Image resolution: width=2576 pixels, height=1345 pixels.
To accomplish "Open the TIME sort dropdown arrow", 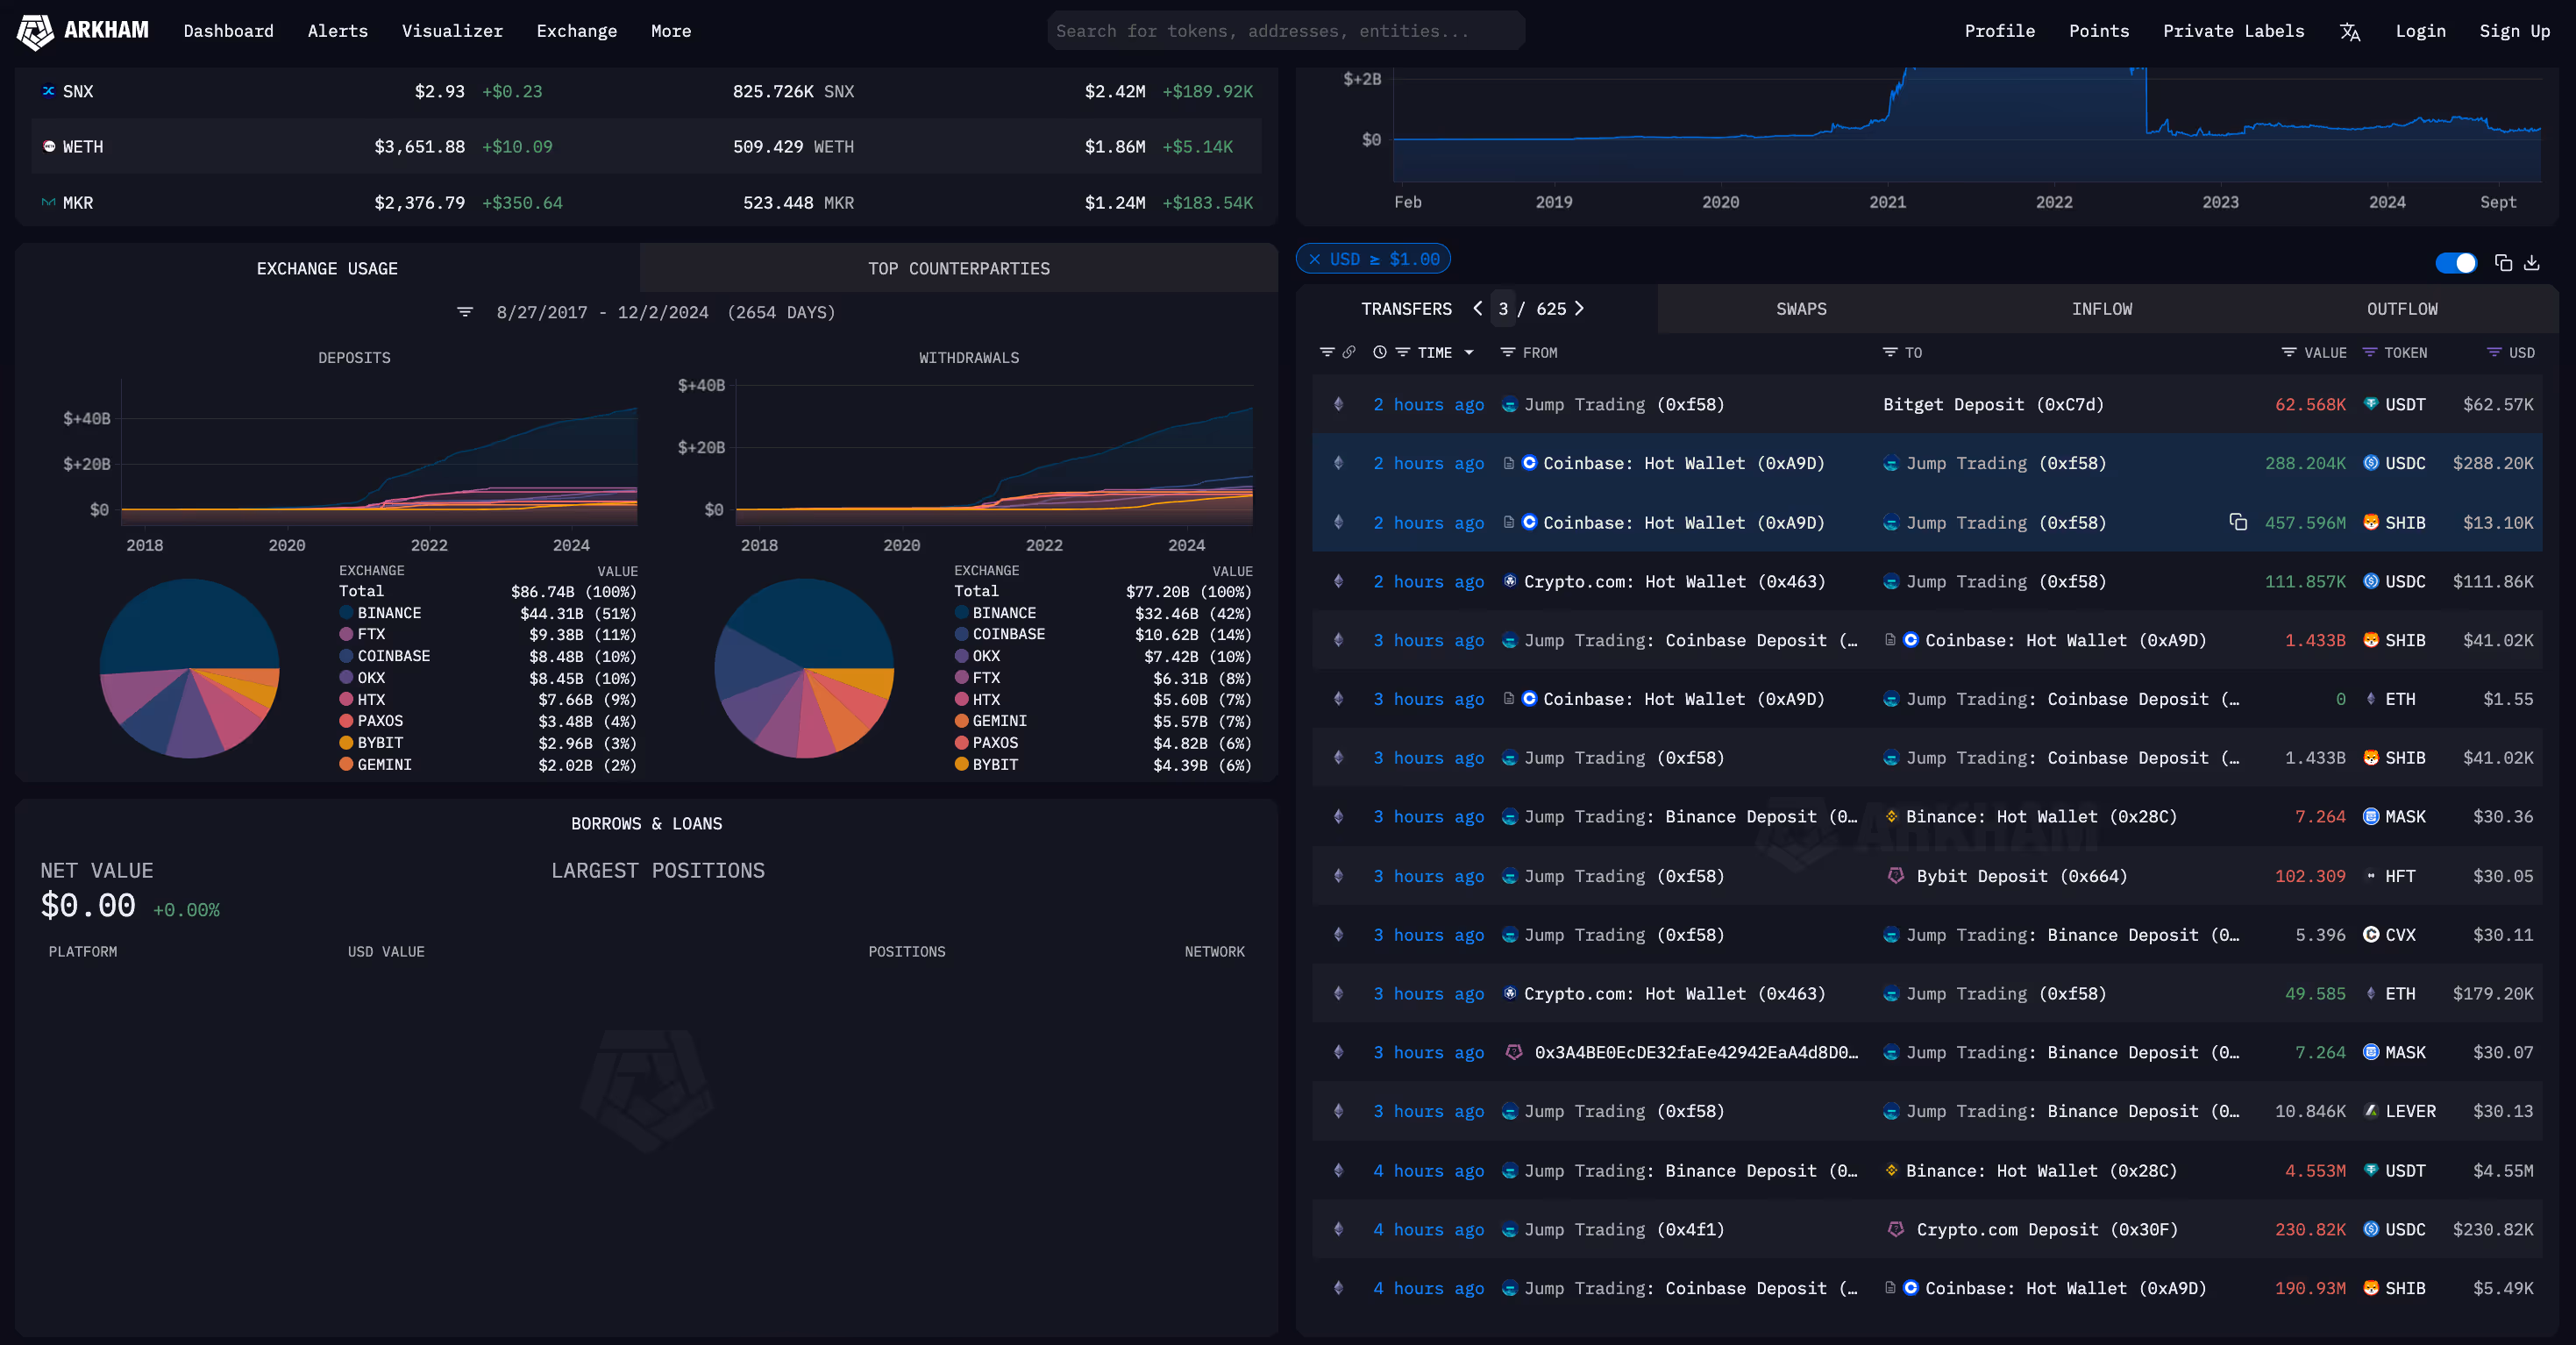I will coord(1469,352).
